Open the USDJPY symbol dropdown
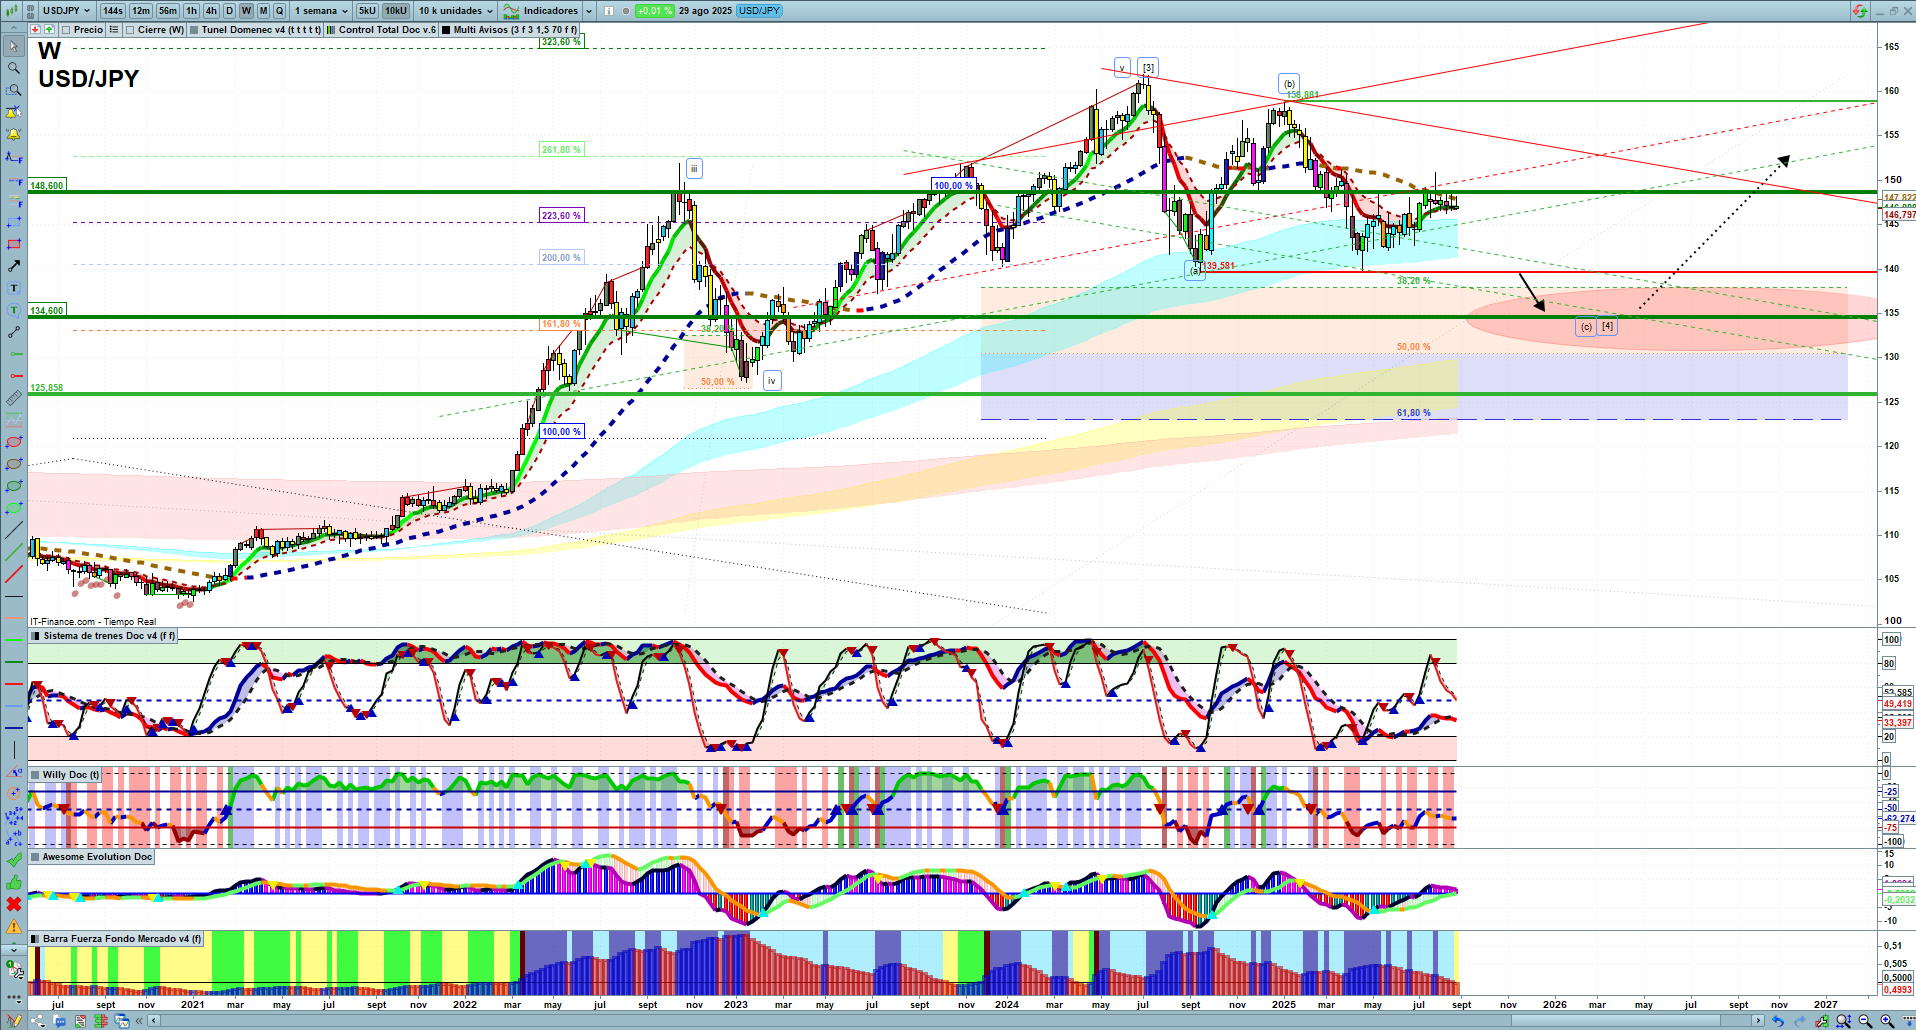 66,11
